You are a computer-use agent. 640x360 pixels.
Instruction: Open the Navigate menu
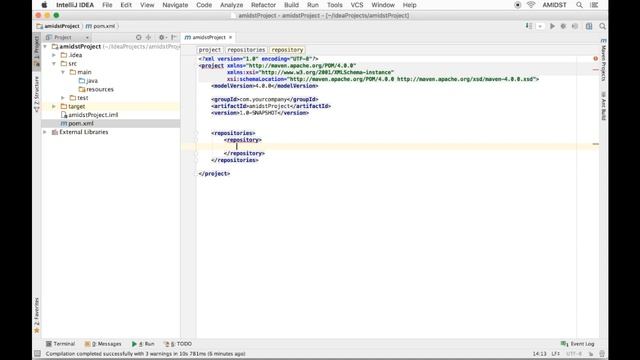tap(175, 5)
